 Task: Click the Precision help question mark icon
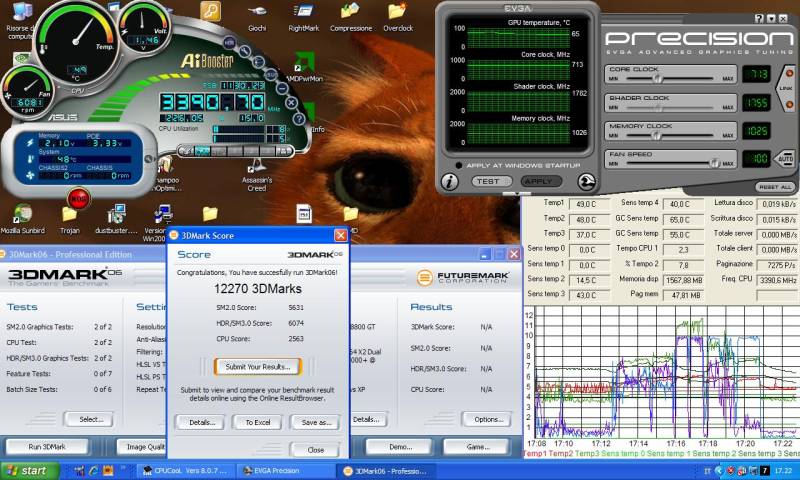[759, 18]
